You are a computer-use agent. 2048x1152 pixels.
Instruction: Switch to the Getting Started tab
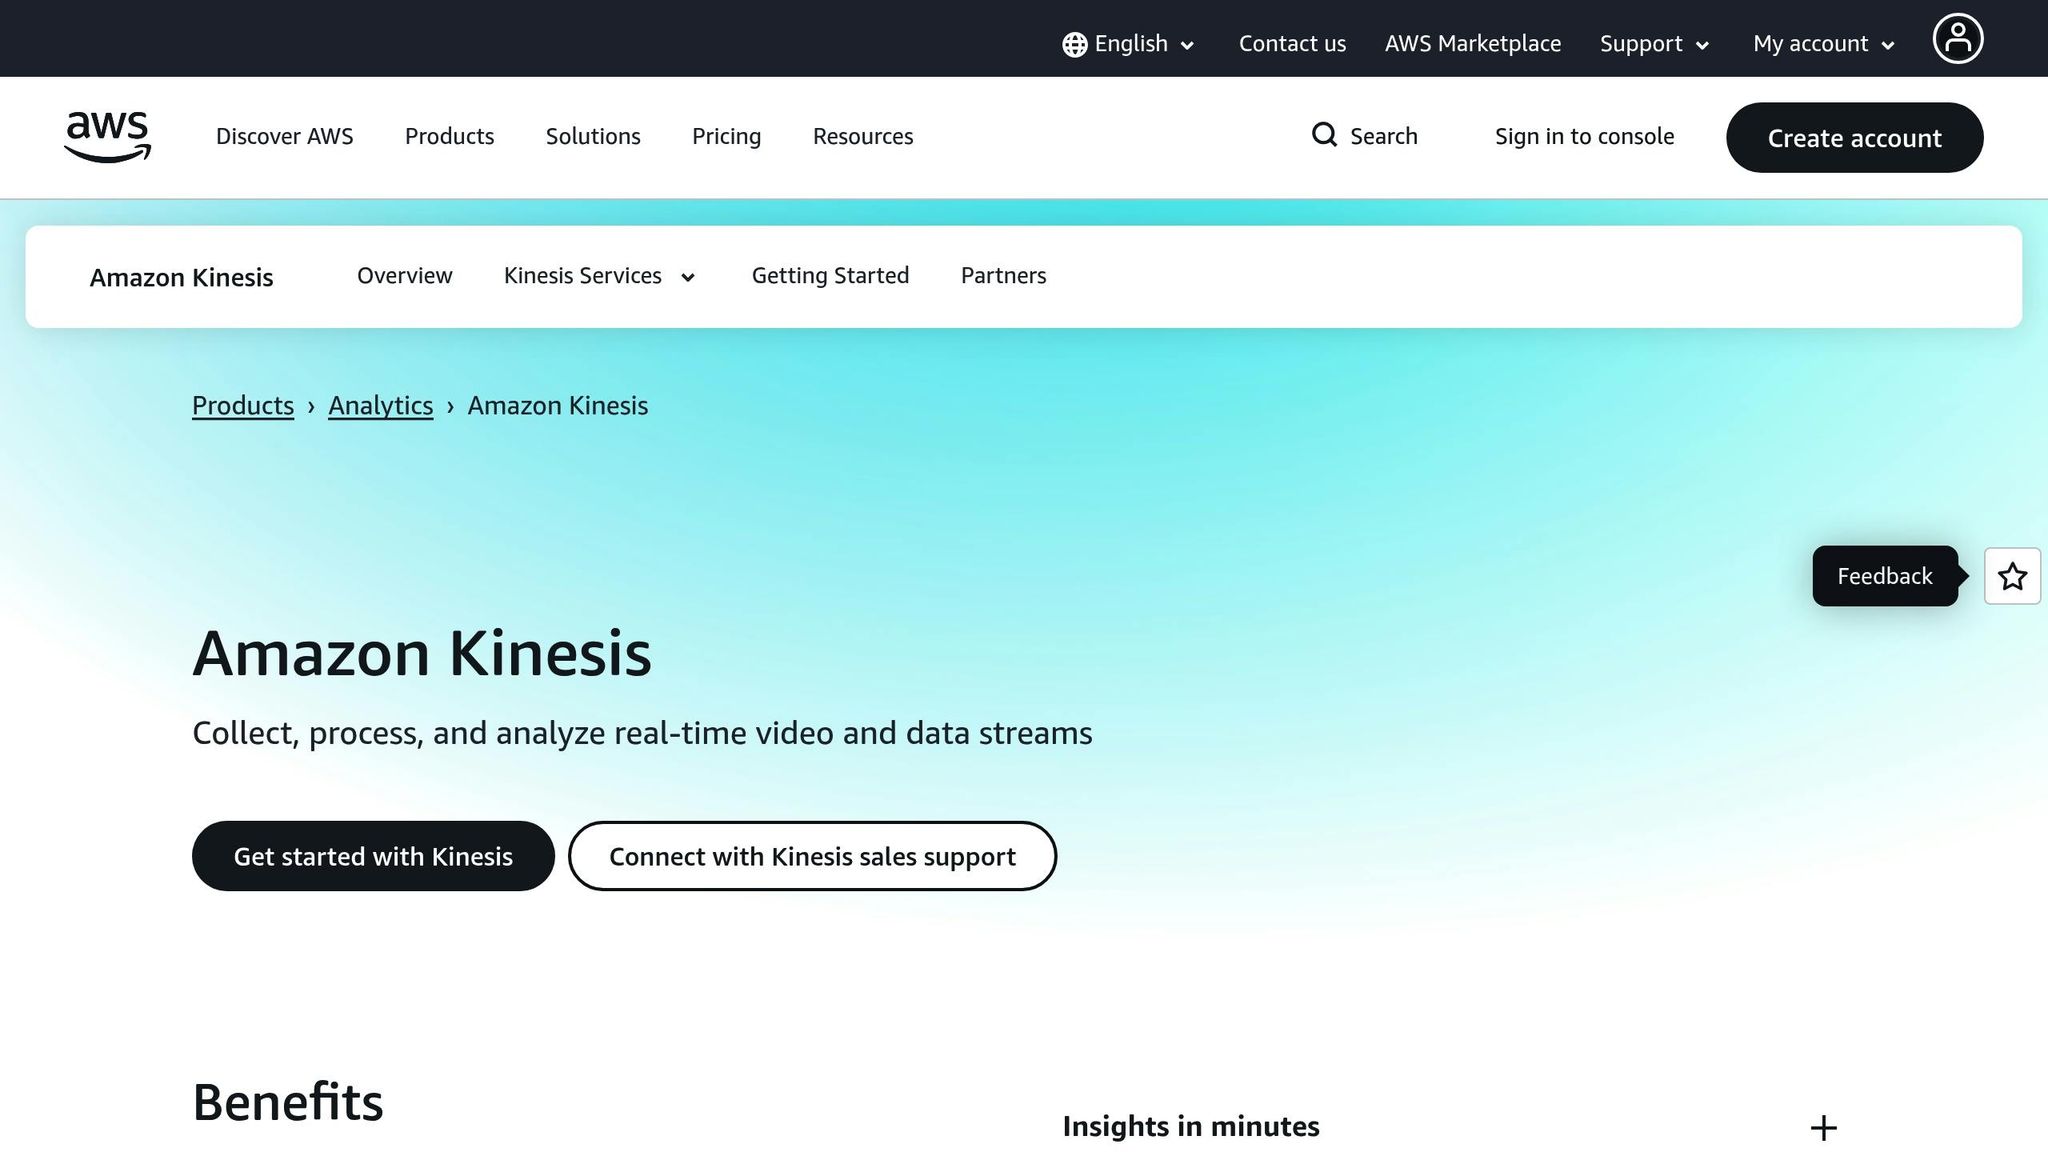point(830,276)
